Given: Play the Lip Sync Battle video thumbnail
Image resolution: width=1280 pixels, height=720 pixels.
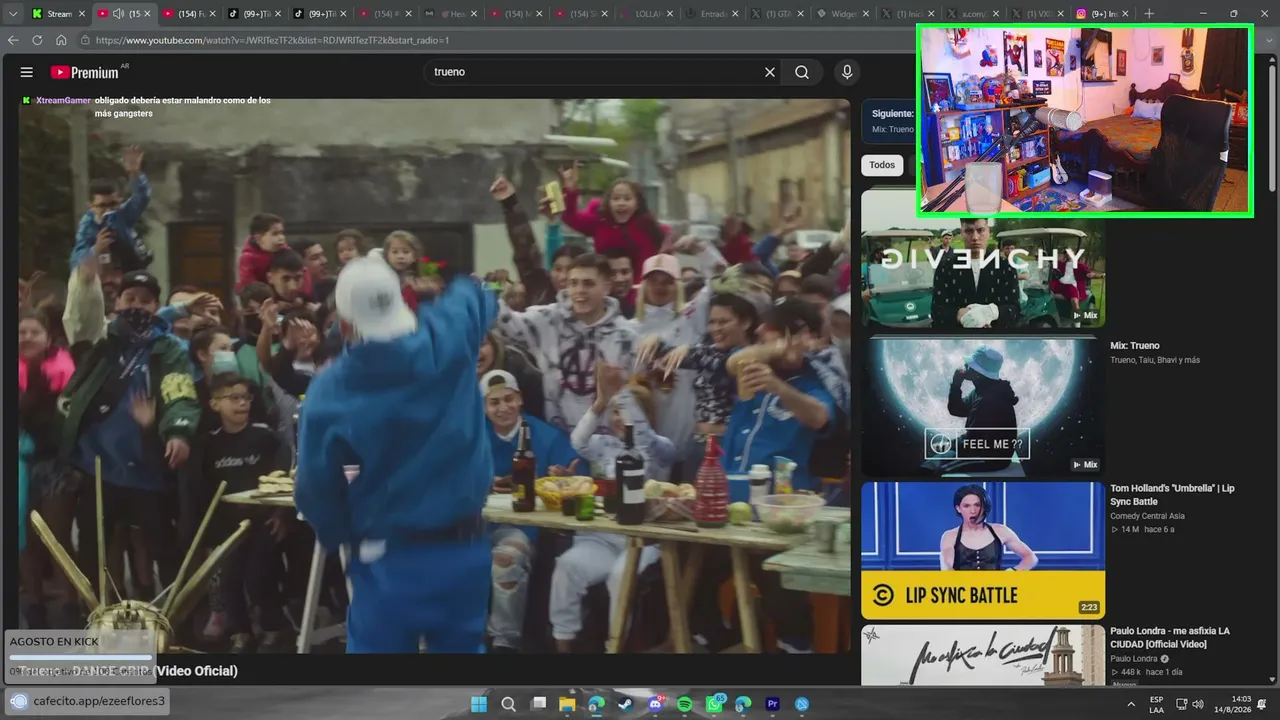Looking at the screenshot, I should click(x=983, y=551).
